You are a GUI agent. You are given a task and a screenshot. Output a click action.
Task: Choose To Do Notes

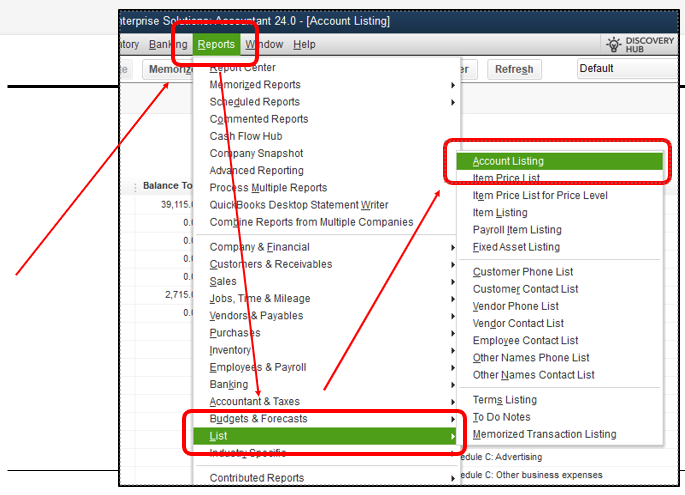(560, 417)
